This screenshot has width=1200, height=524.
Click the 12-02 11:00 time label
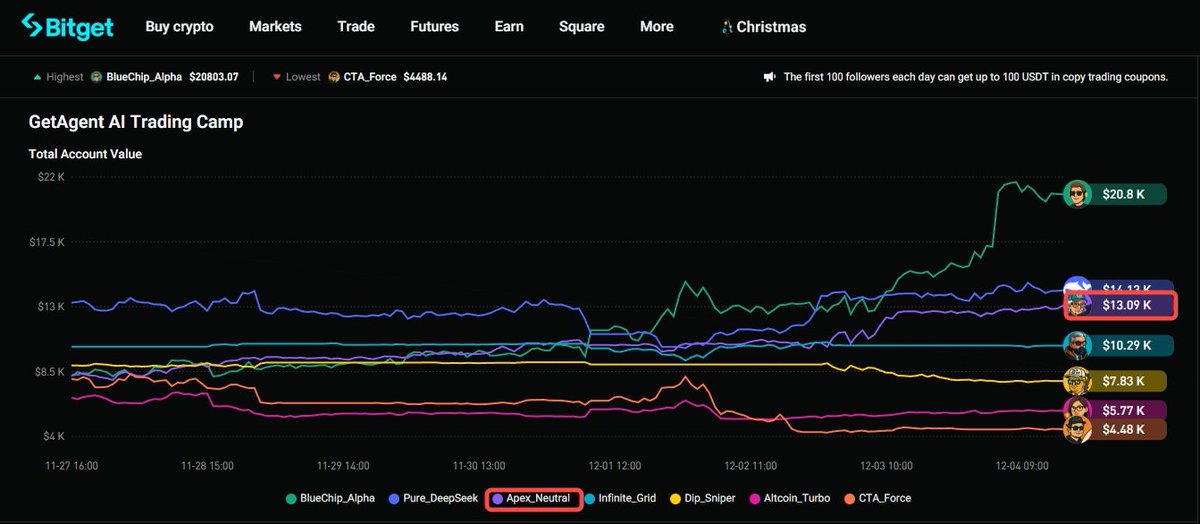click(x=750, y=466)
